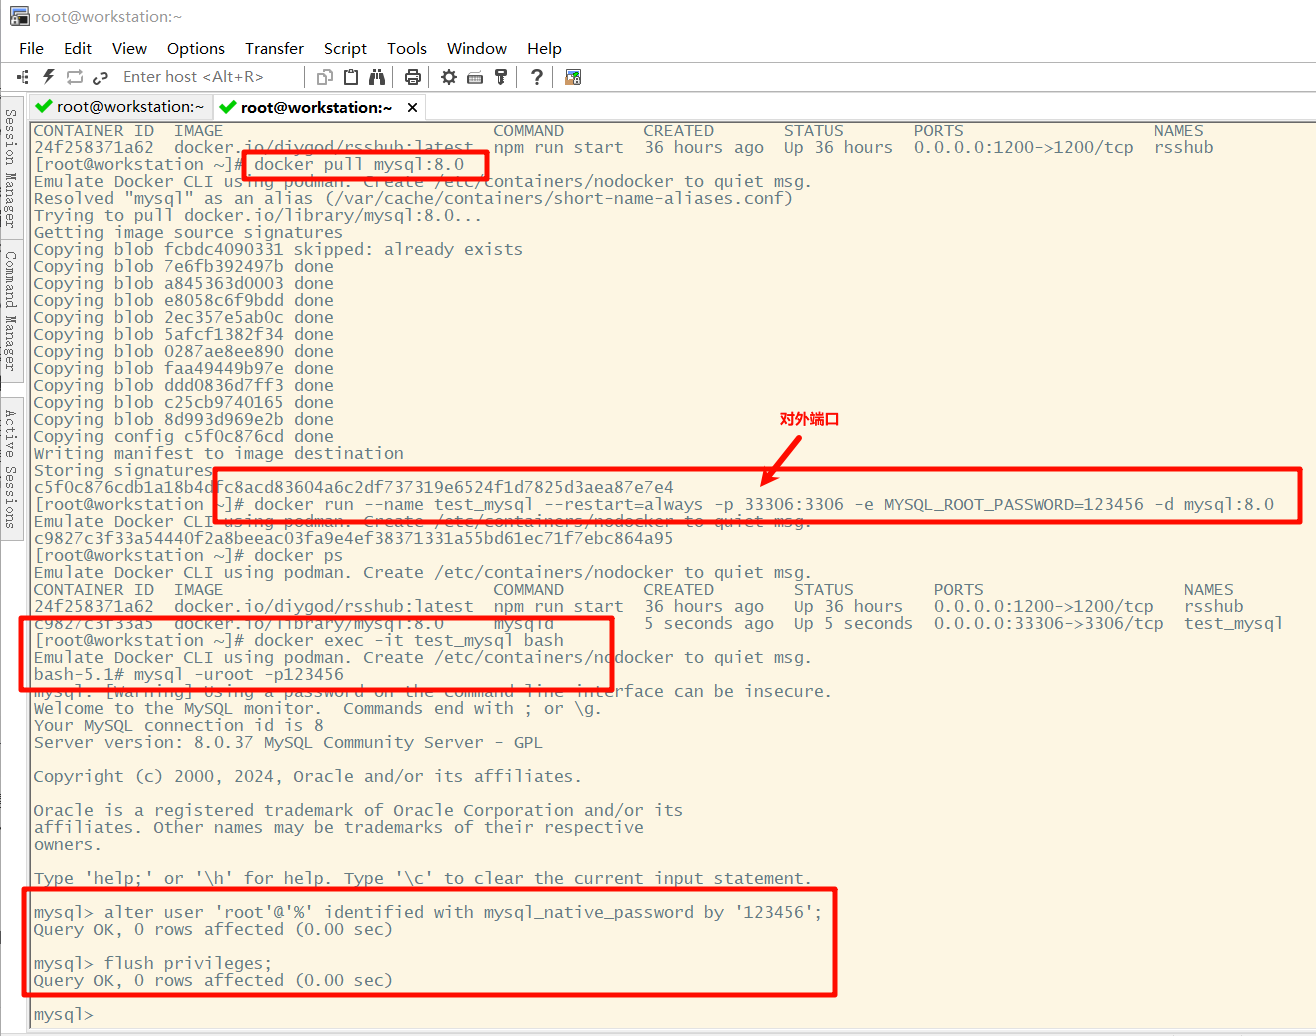Open the Window menu
The width and height of the screenshot is (1316, 1036).
click(477, 48)
